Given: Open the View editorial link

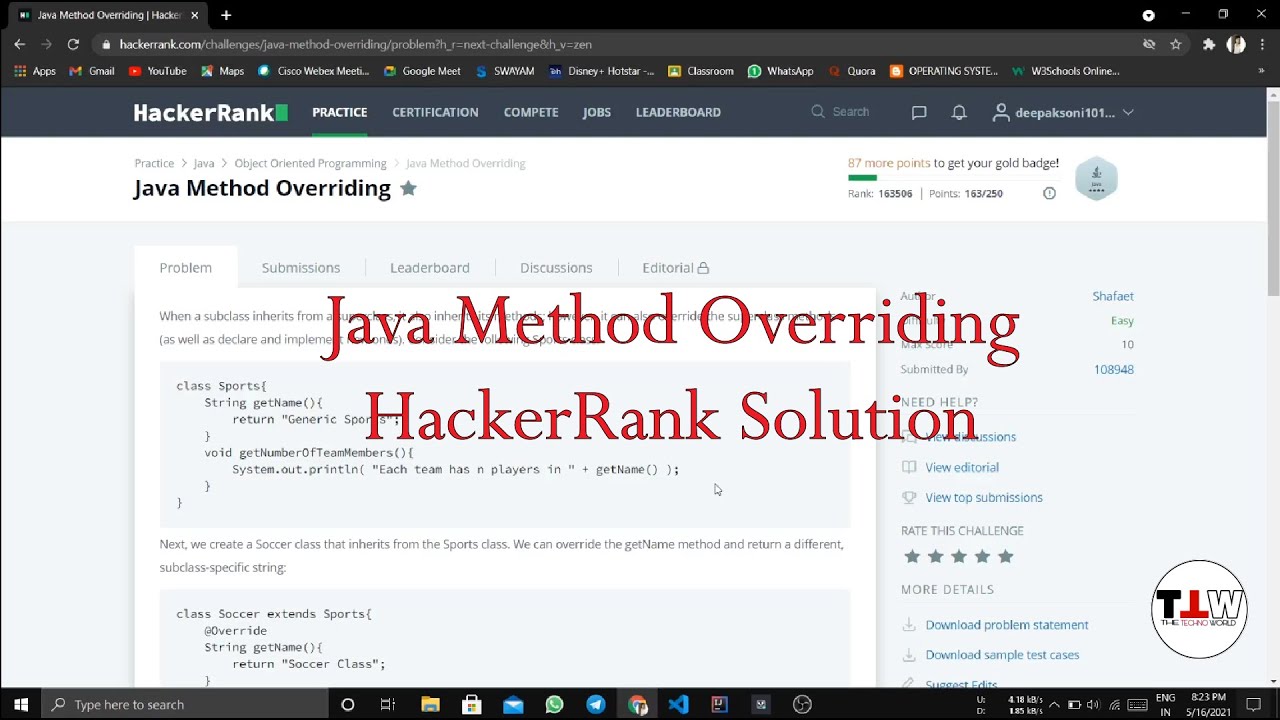Looking at the screenshot, I should 962,467.
